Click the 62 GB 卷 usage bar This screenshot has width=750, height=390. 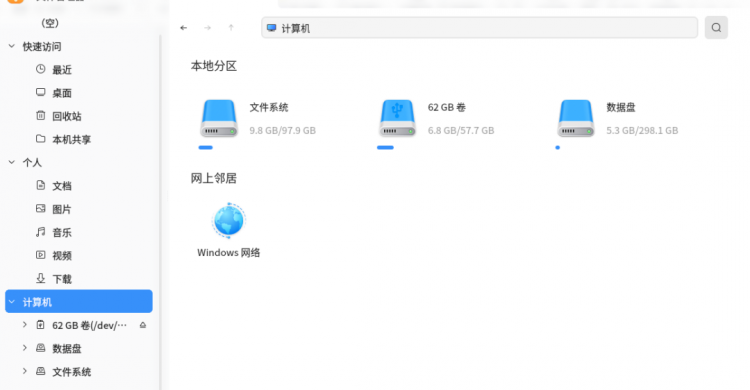385,147
